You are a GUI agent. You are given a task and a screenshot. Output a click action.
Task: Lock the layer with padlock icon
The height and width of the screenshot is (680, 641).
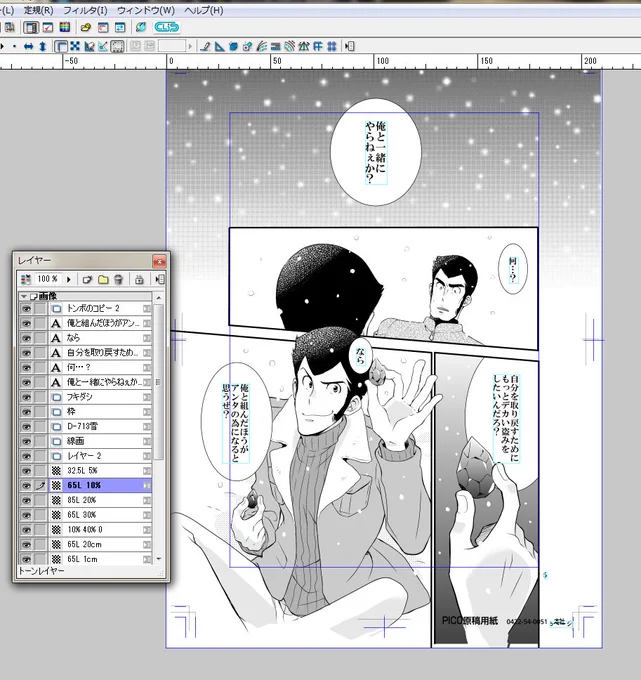click(139, 279)
